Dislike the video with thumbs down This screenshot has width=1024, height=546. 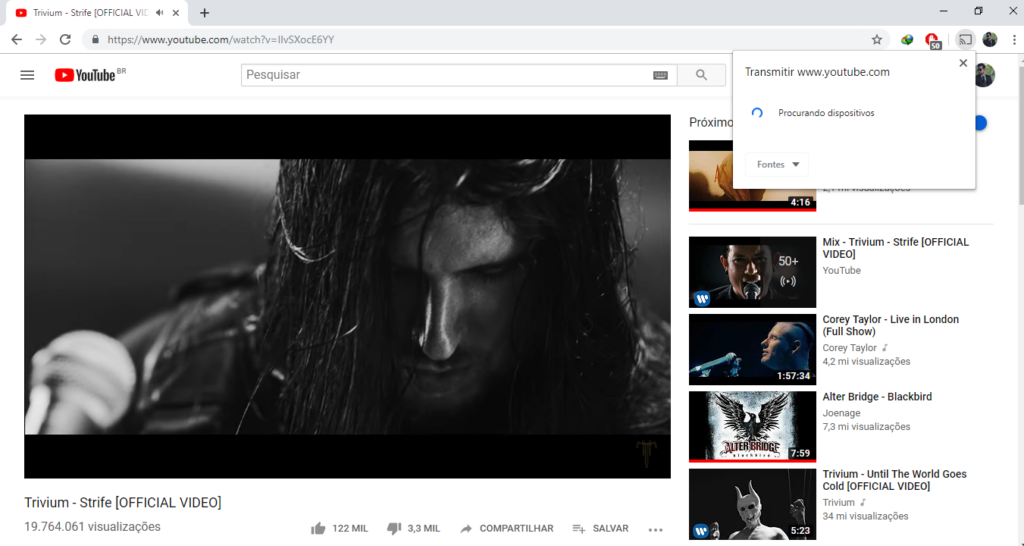coord(394,528)
